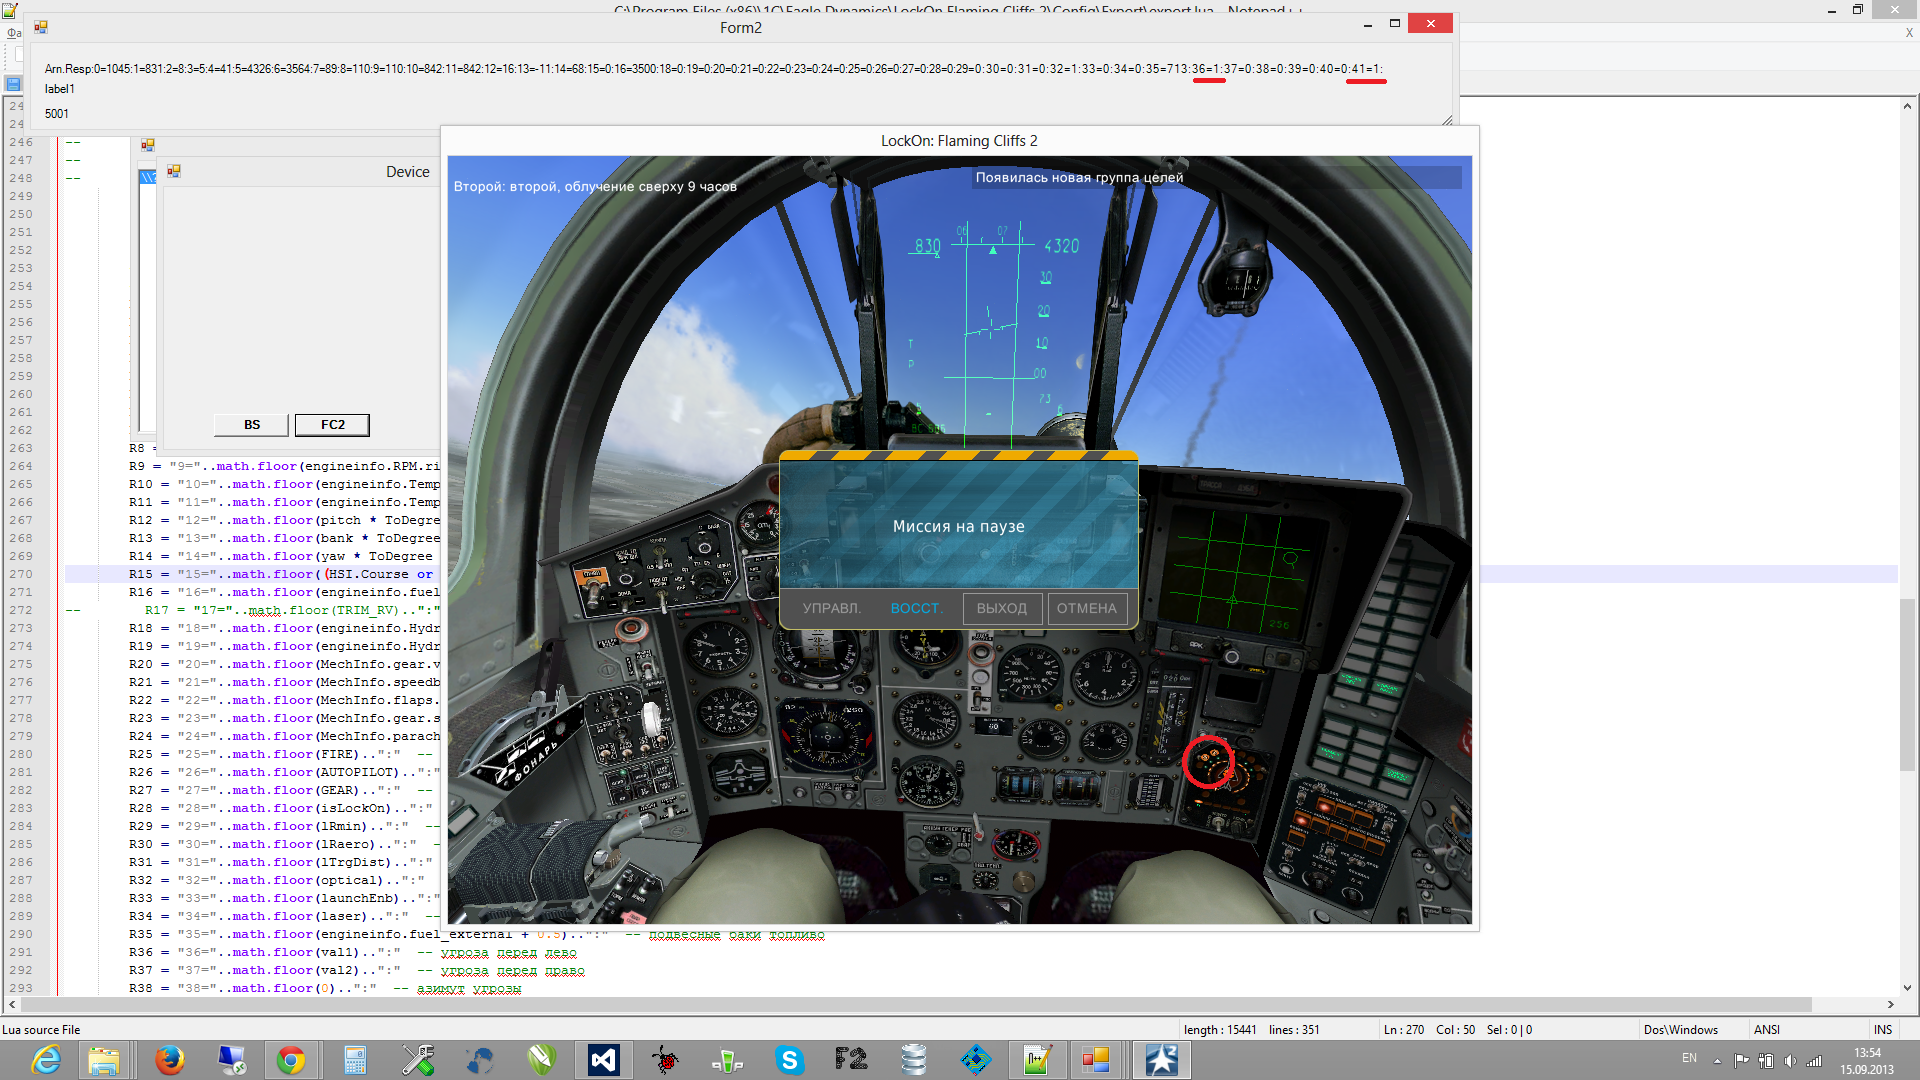This screenshot has width=1920, height=1080.
Task: Click Dos\Windows line ending in status bar
Action: click(1681, 1029)
